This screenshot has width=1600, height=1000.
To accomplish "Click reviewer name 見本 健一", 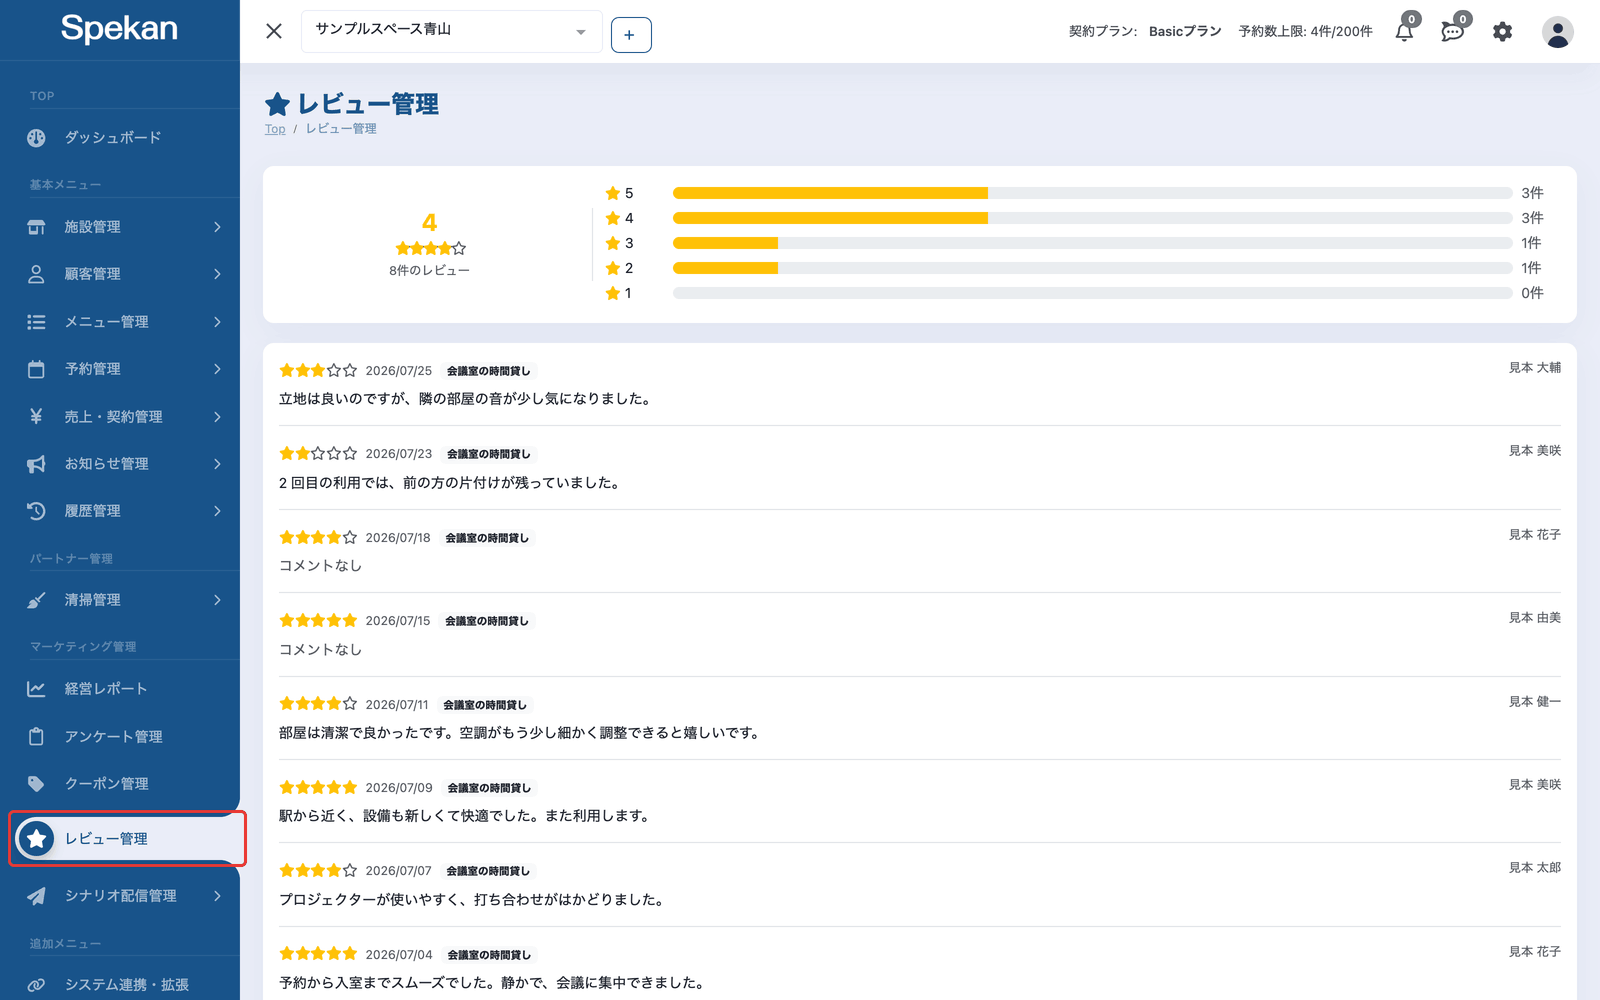I will pyautogui.click(x=1535, y=702).
